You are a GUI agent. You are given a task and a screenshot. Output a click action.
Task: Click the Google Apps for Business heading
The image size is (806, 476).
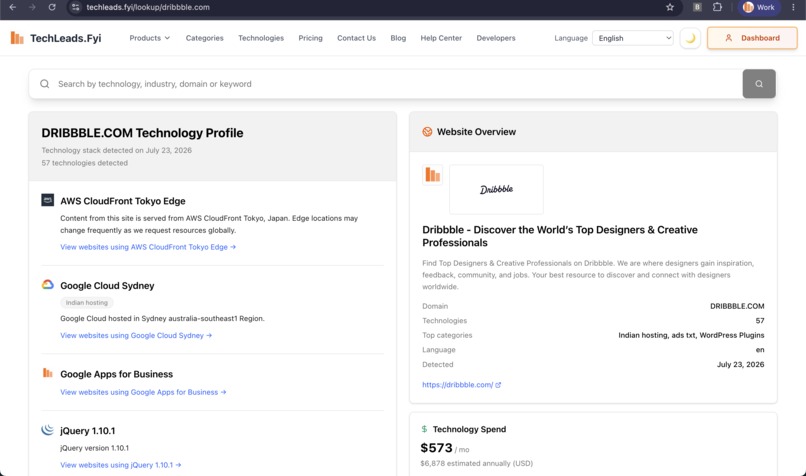(117, 374)
